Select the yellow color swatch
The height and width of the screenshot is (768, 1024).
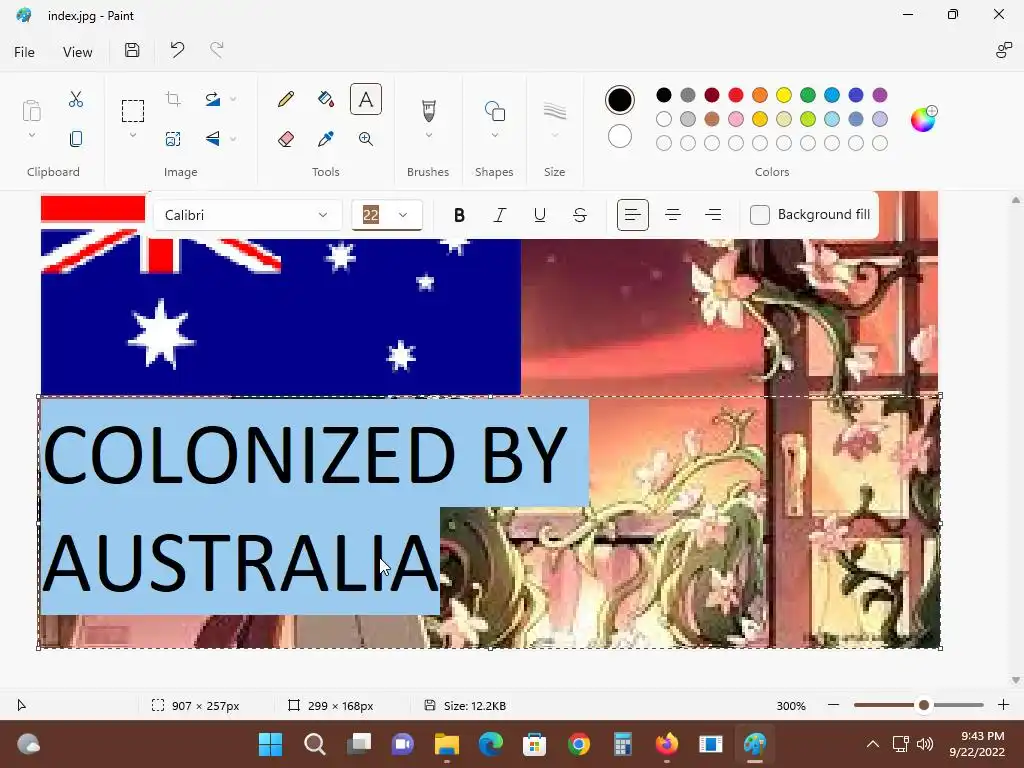click(x=784, y=95)
